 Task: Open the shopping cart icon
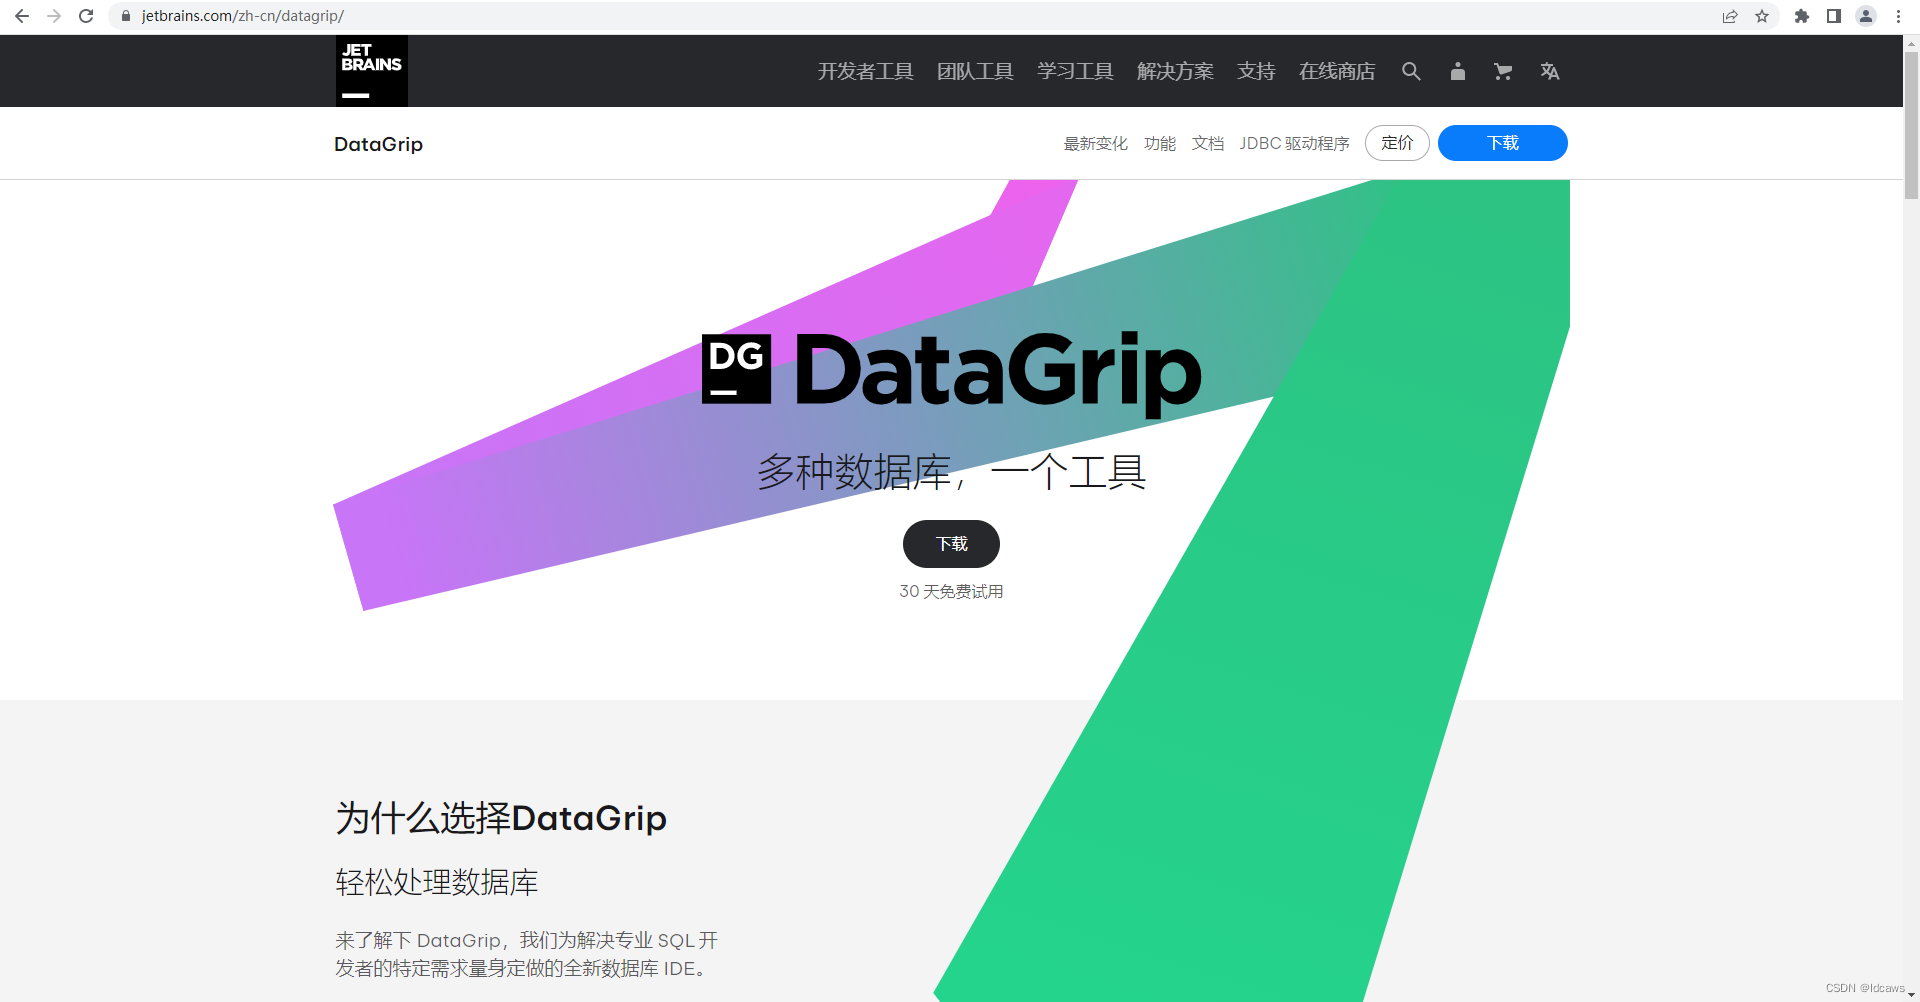[1503, 71]
